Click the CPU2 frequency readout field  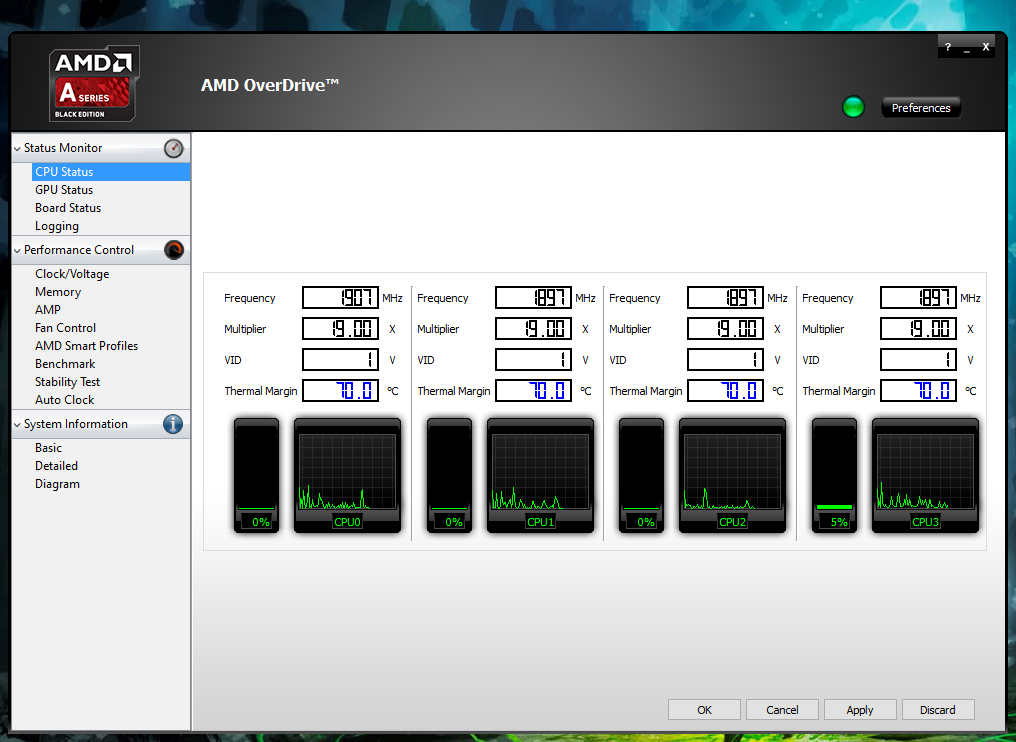pos(725,297)
